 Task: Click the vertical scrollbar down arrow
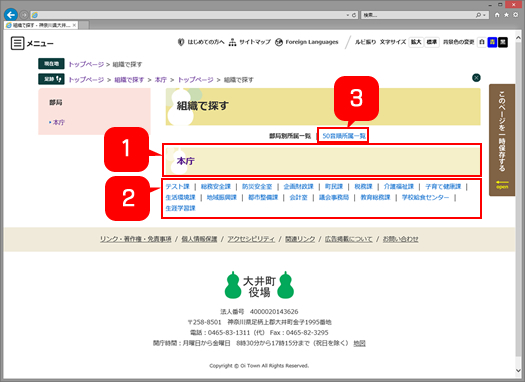pos(519,371)
